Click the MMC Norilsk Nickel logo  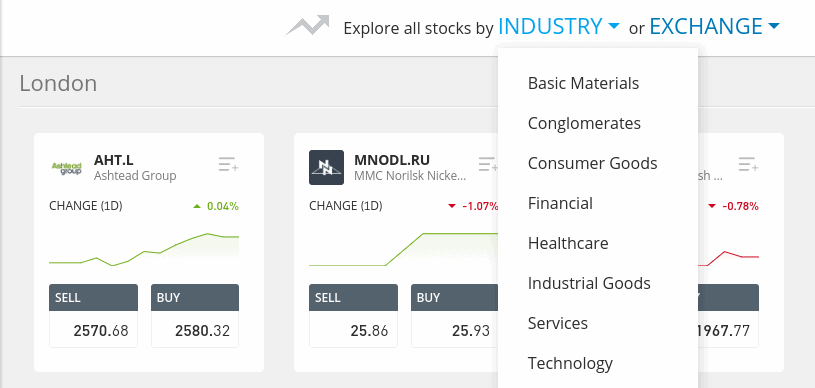(x=326, y=167)
